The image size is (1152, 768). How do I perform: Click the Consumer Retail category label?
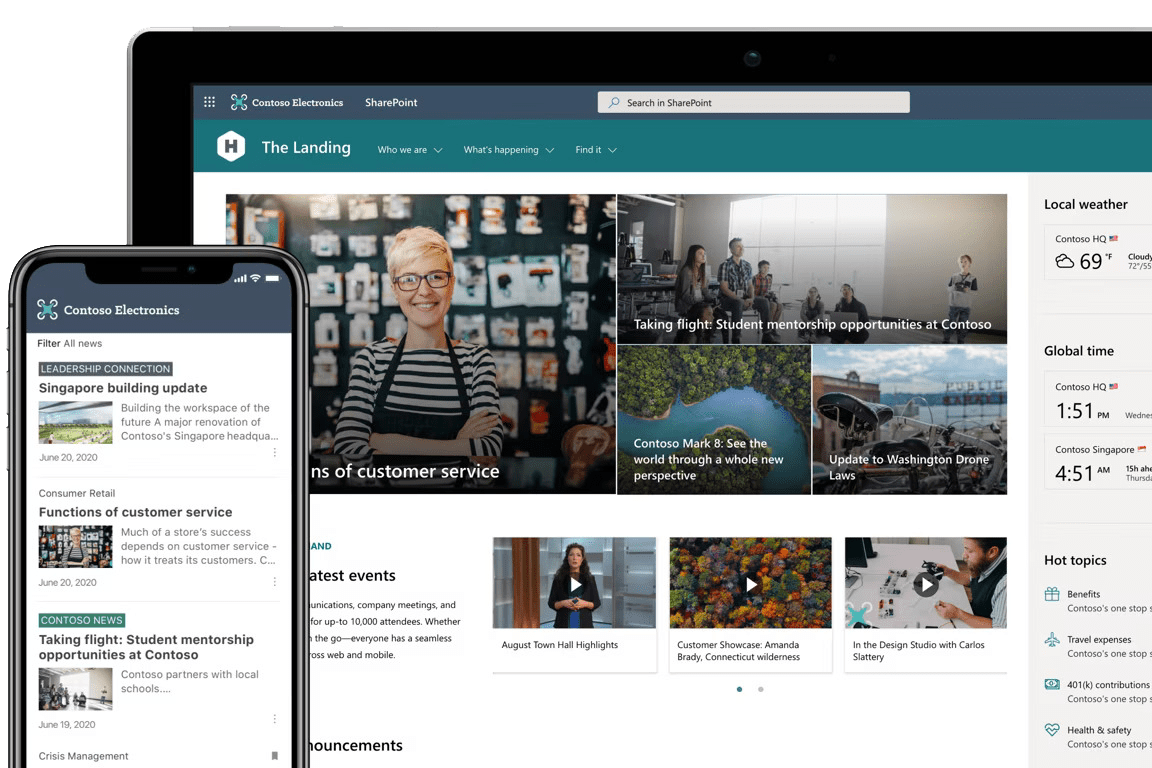point(77,493)
